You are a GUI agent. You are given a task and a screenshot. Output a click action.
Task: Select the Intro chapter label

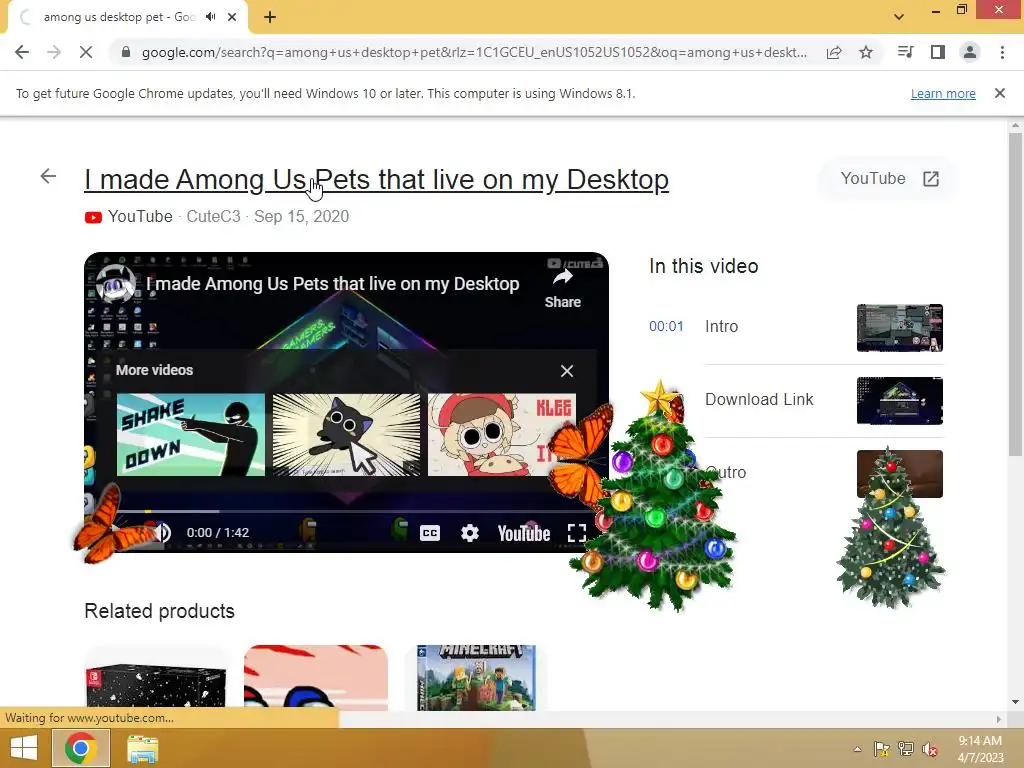722,327
